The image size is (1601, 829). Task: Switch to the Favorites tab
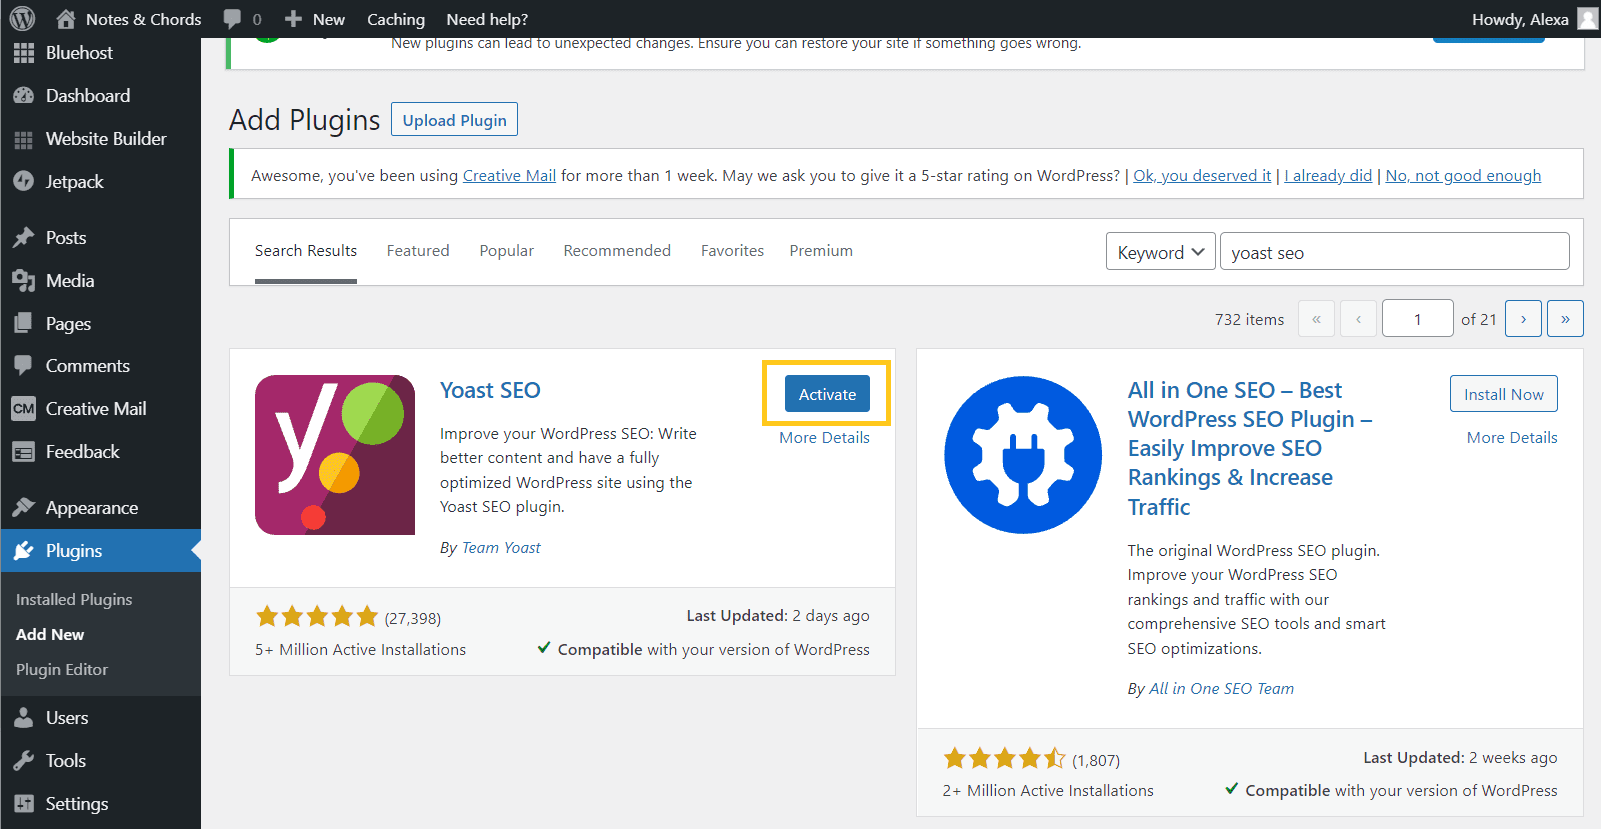tap(732, 251)
